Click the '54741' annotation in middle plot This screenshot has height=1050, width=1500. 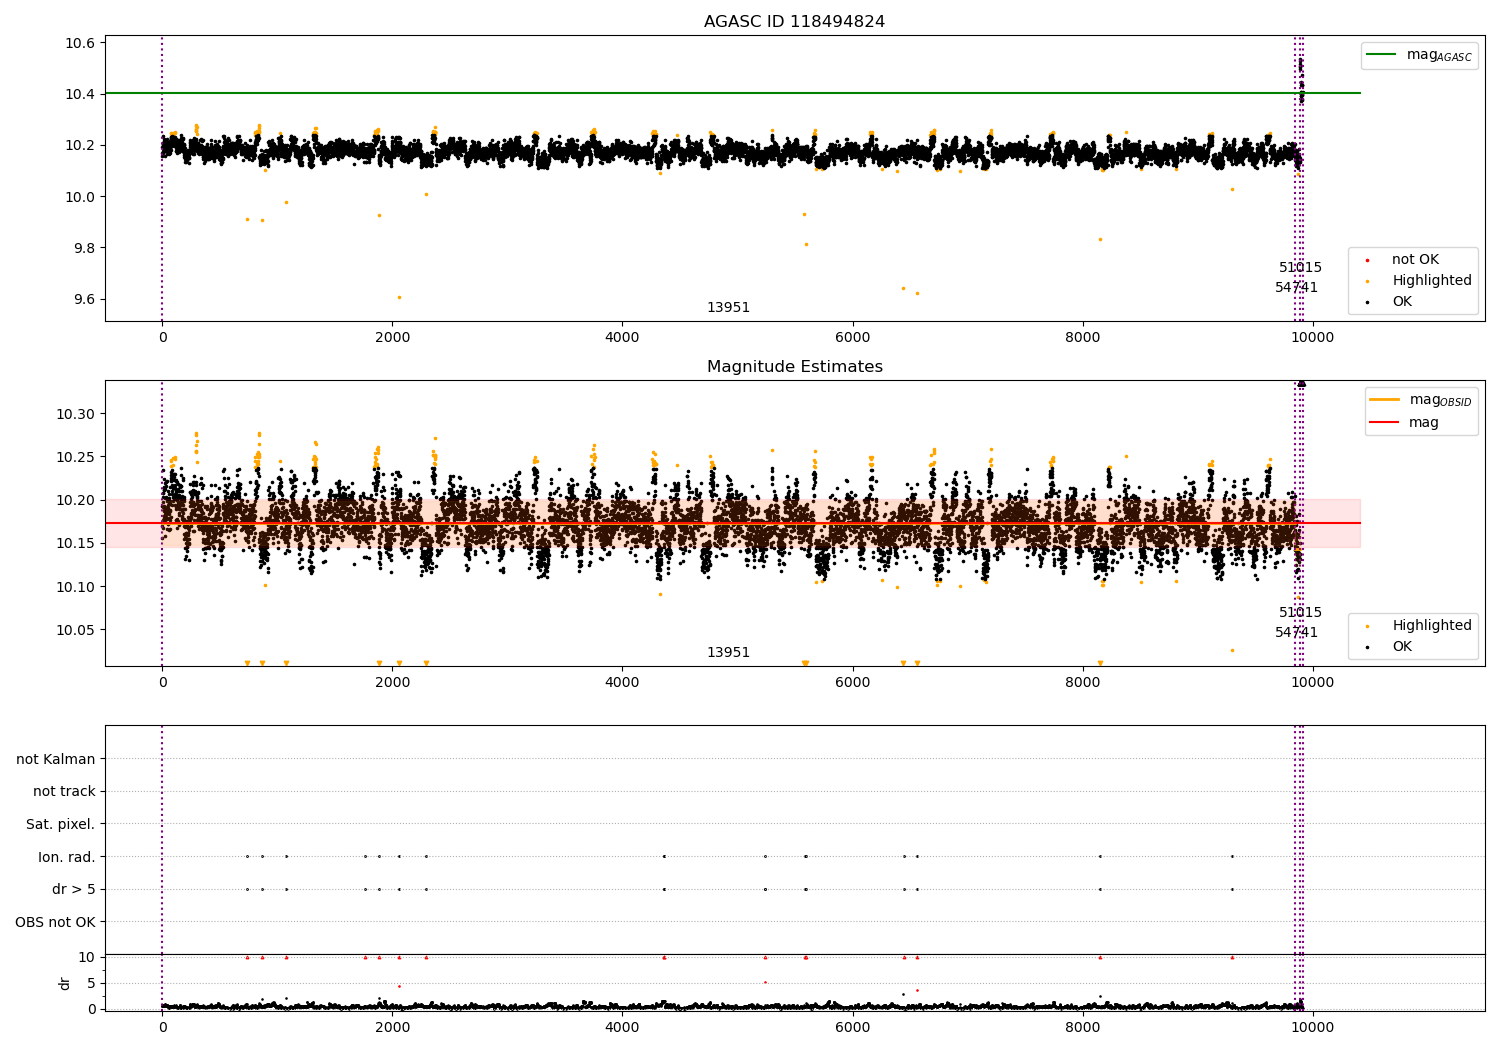click(1296, 633)
